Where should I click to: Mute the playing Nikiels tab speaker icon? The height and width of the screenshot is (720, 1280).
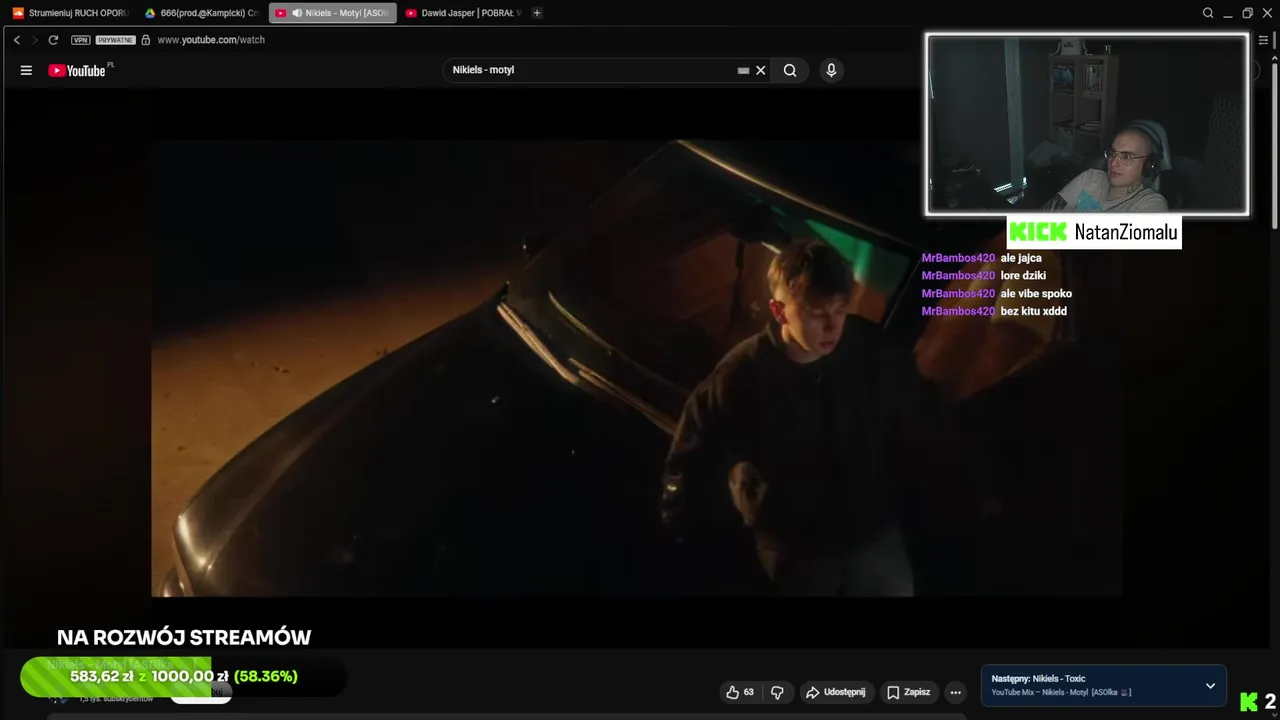[297, 13]
